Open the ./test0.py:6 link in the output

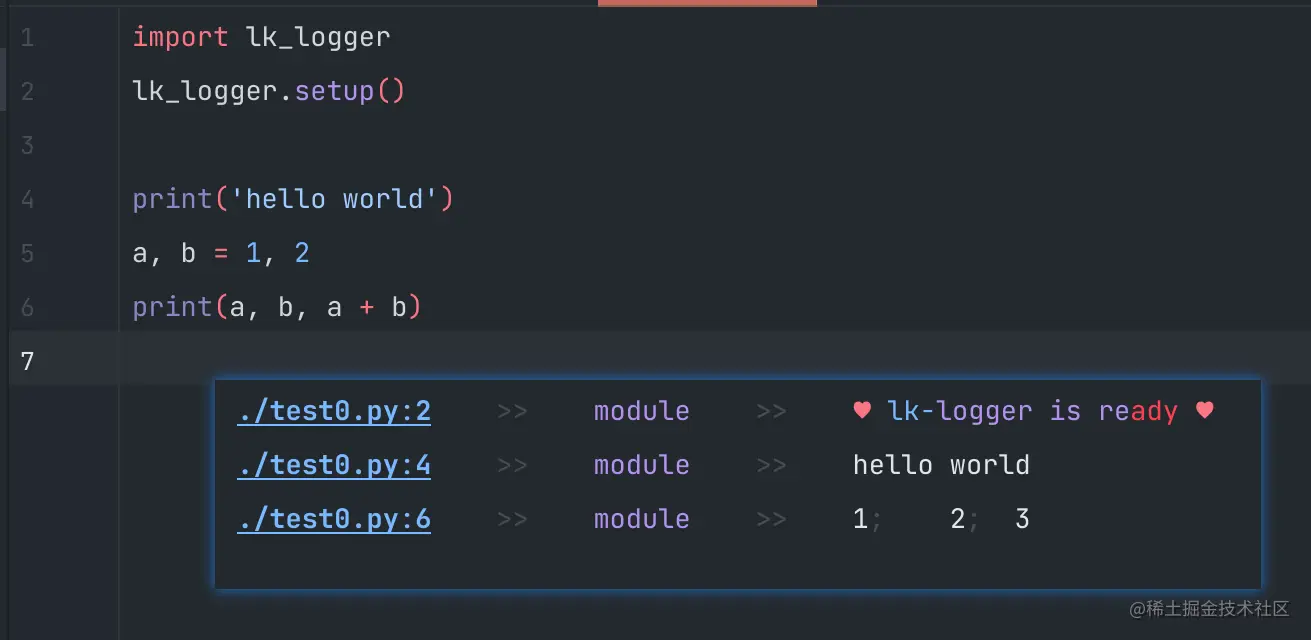(334, 520)
